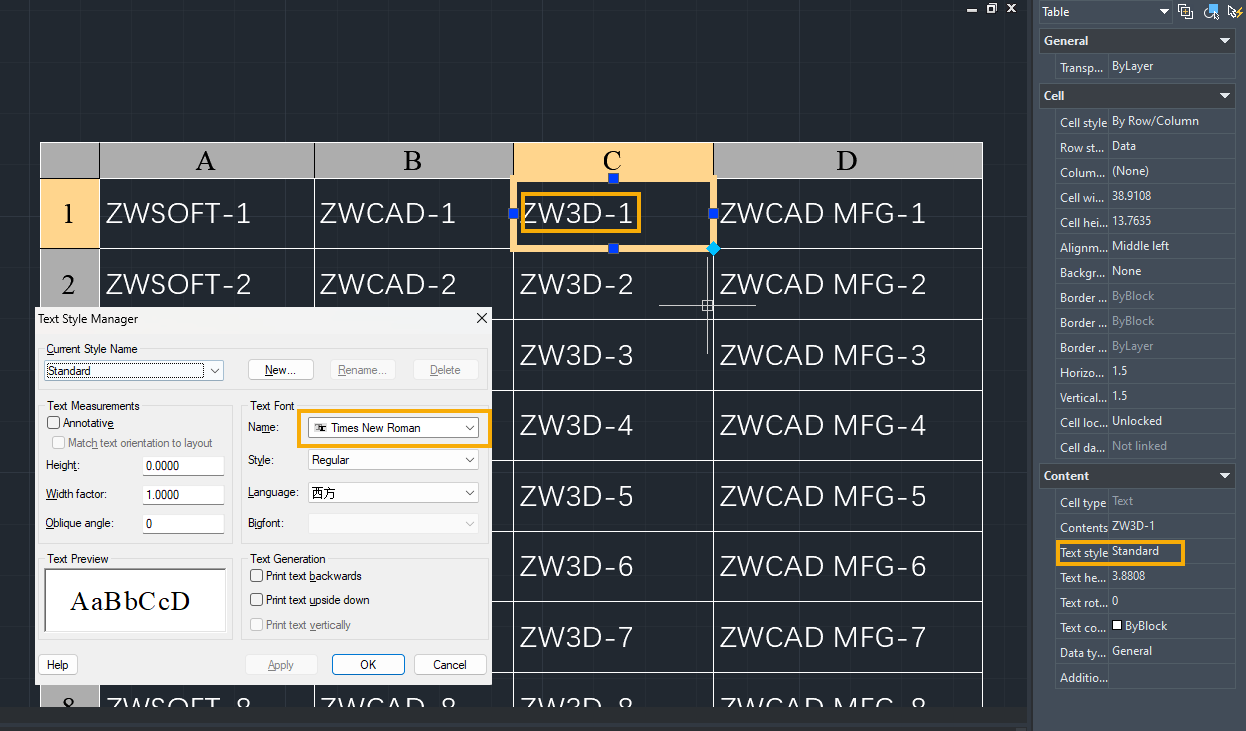Toggle Print text backwards checkbox
This screenshot has width=1246, height=731.
pos(257,576)
